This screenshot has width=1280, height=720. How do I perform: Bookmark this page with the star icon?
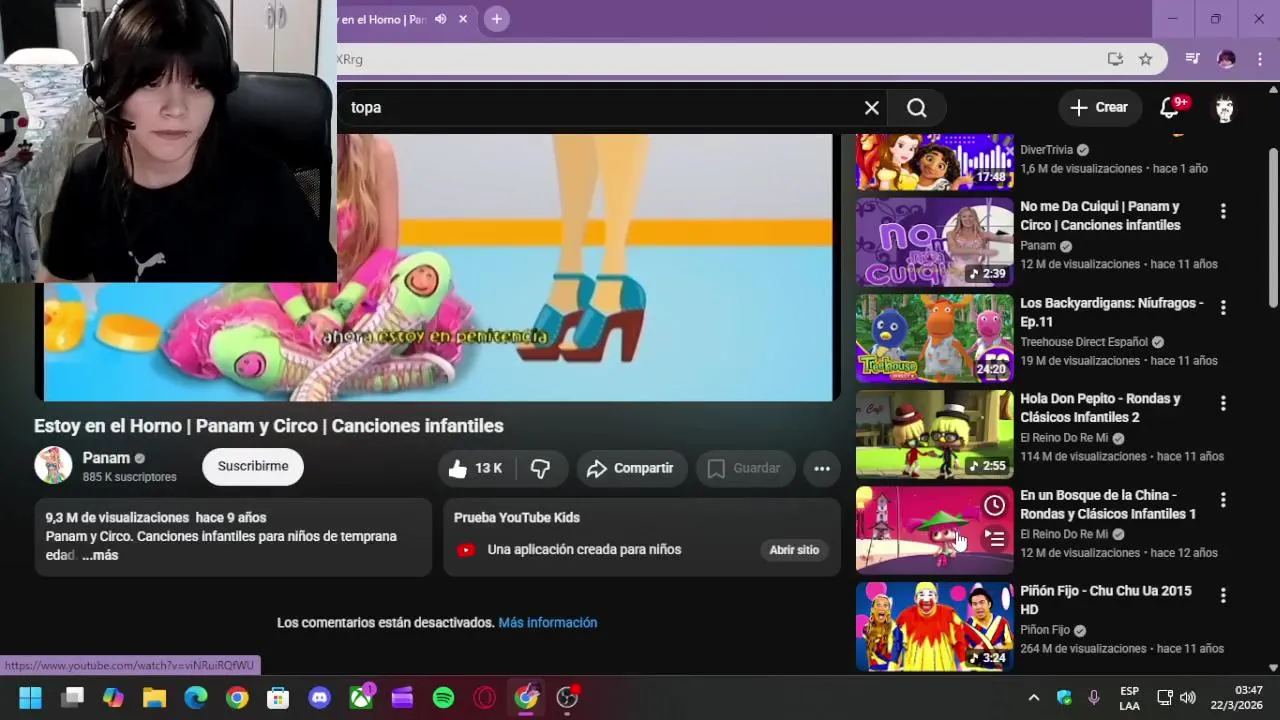1146,59
